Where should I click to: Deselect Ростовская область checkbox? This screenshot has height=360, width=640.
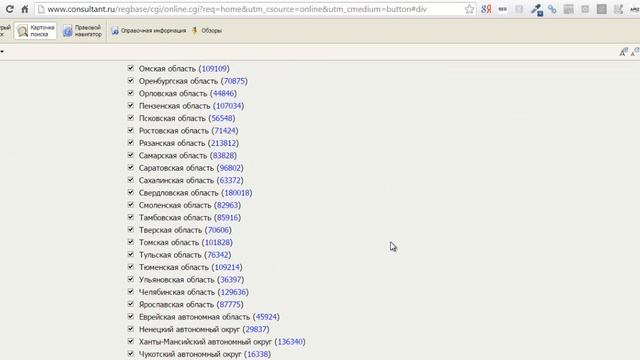tap(131, 130)
